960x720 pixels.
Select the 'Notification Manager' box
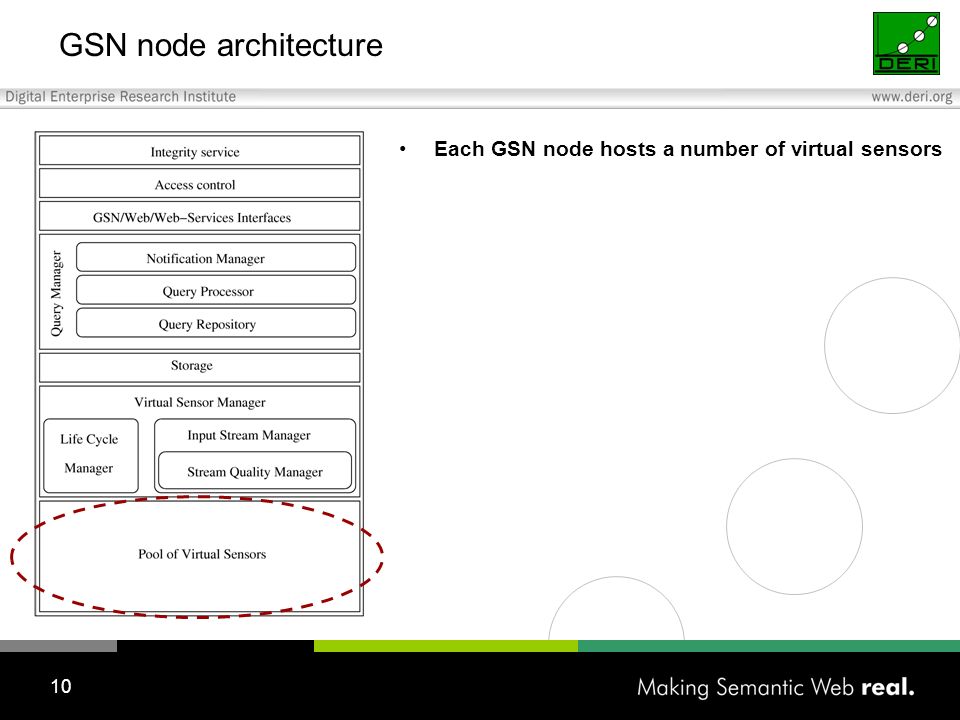coord(216,257)
